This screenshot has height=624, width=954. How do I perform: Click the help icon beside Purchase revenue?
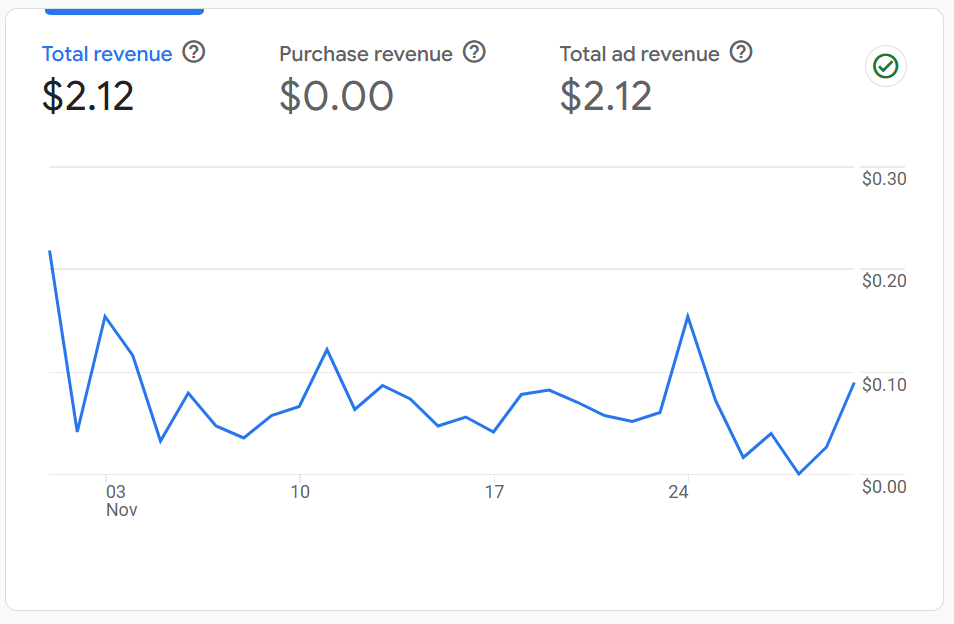tap(475, 52)
